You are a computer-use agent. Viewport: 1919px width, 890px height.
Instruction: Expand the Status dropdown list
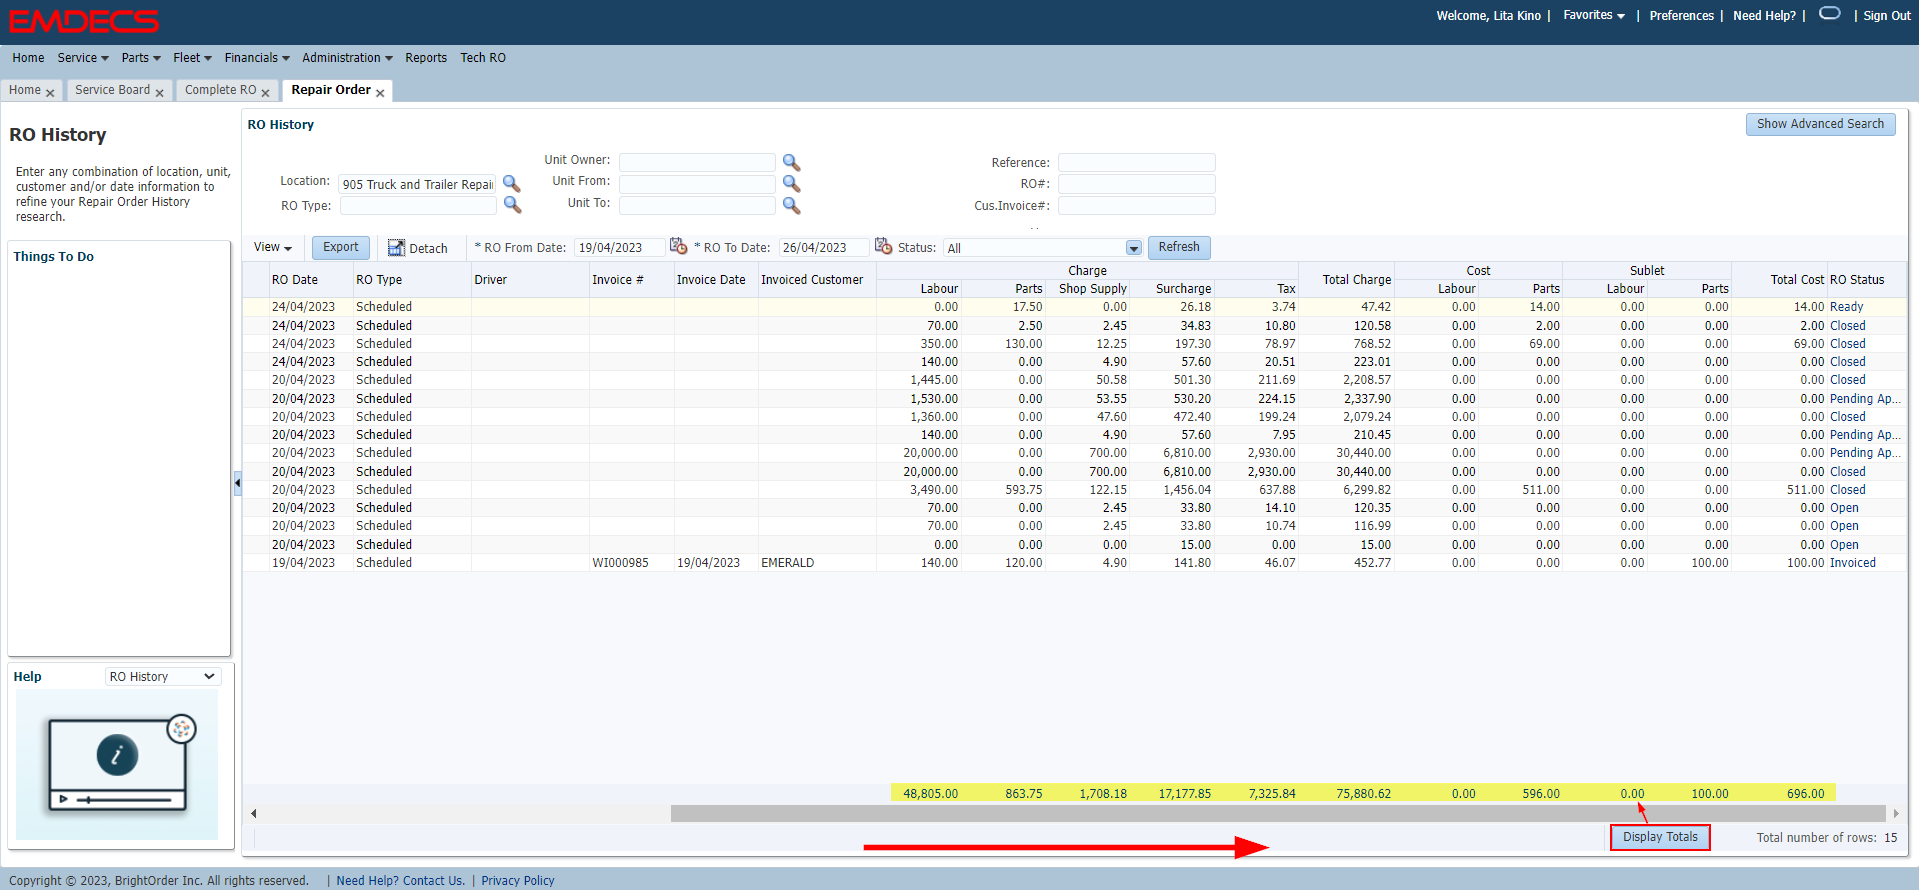point(1133,248)
